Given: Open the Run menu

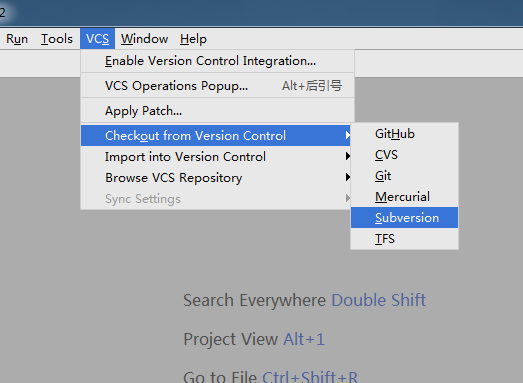Looking at the screenshot, I should point(17,39).
